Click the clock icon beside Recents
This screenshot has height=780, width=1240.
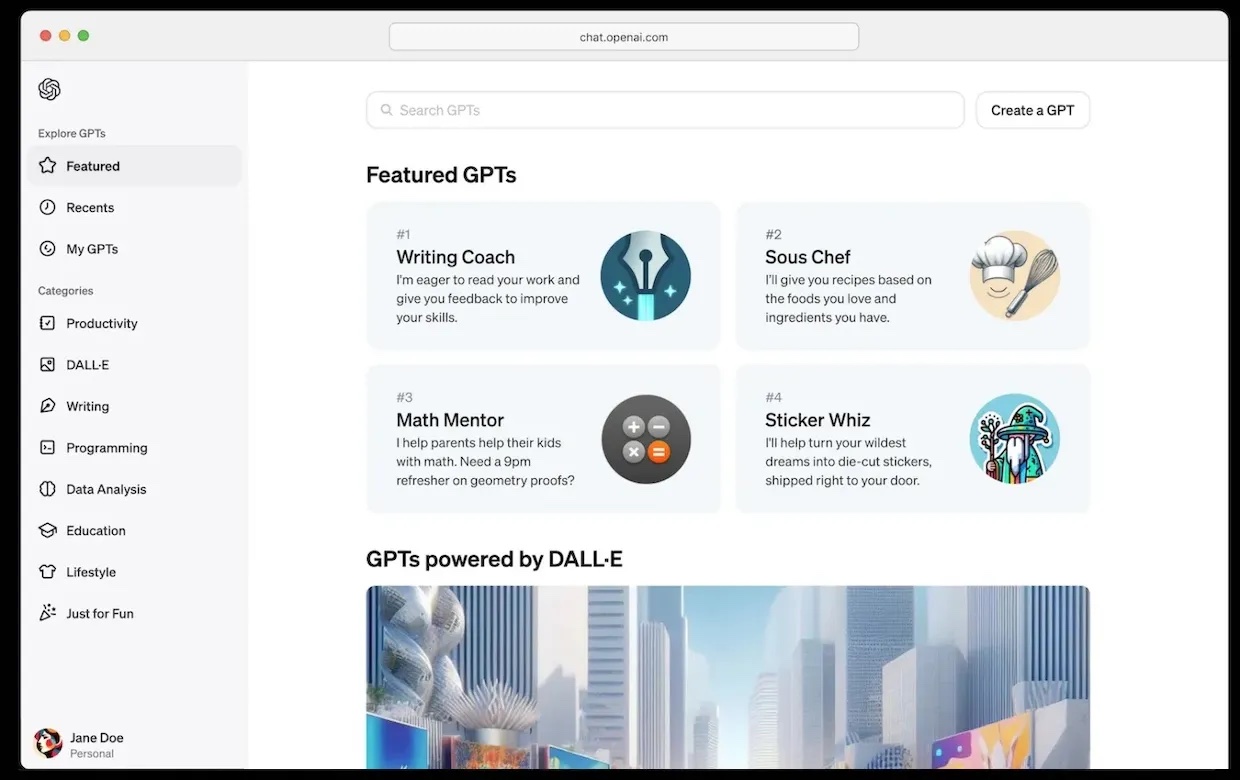click(47, 207)
